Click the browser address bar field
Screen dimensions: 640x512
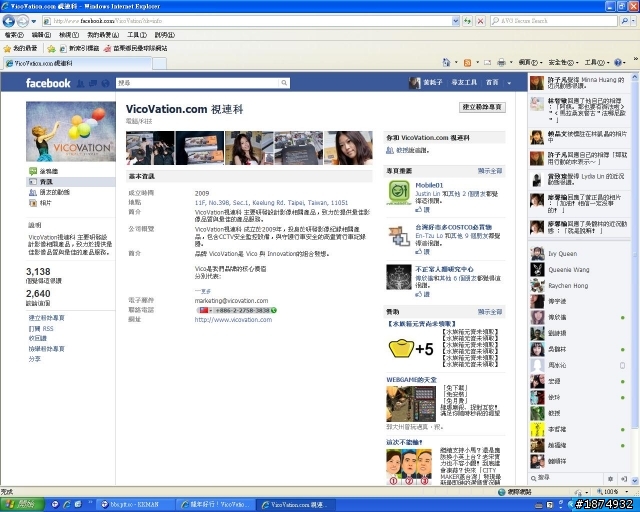pyautogui.click(x=247, y=21)
